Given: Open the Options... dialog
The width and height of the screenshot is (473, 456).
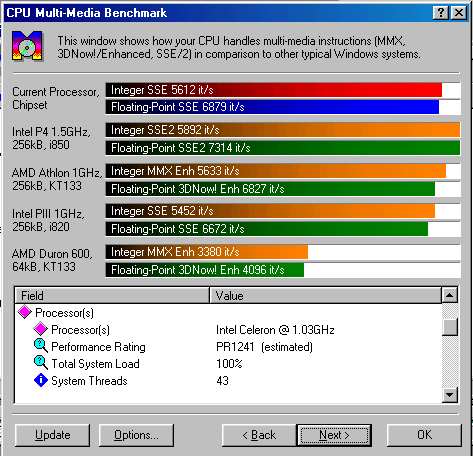Looking at the screenshot, I should 136,435.
